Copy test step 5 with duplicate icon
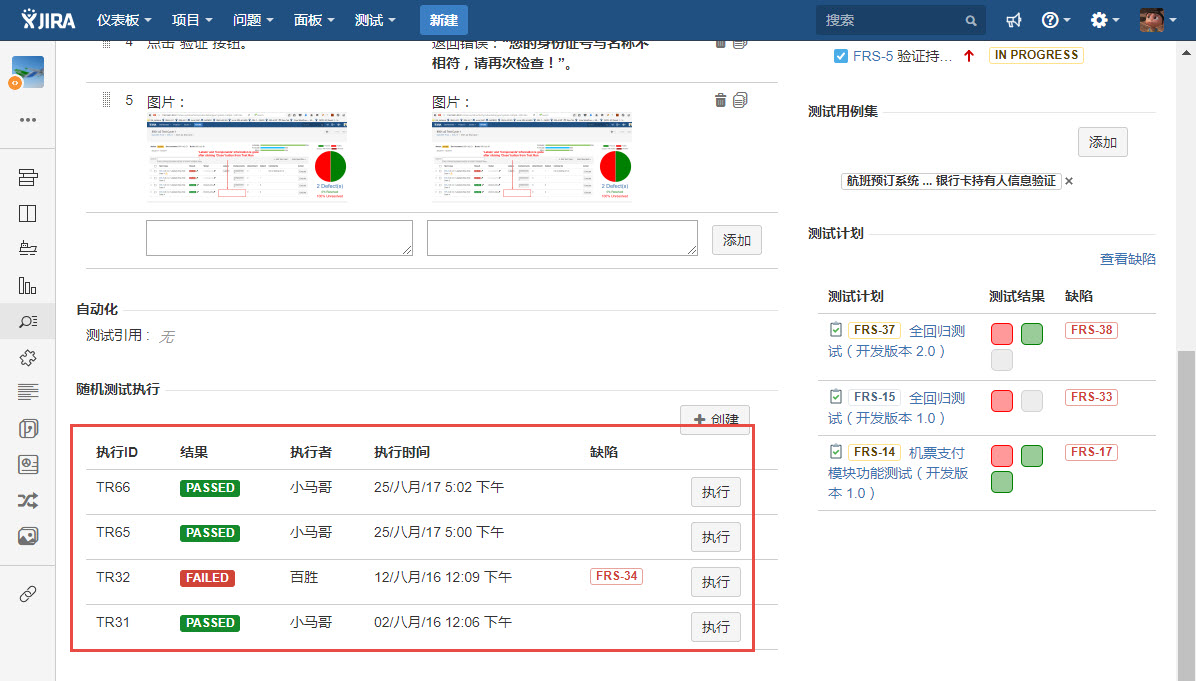1196x681 pixels. pyautogui.click(x=740, y=100)
